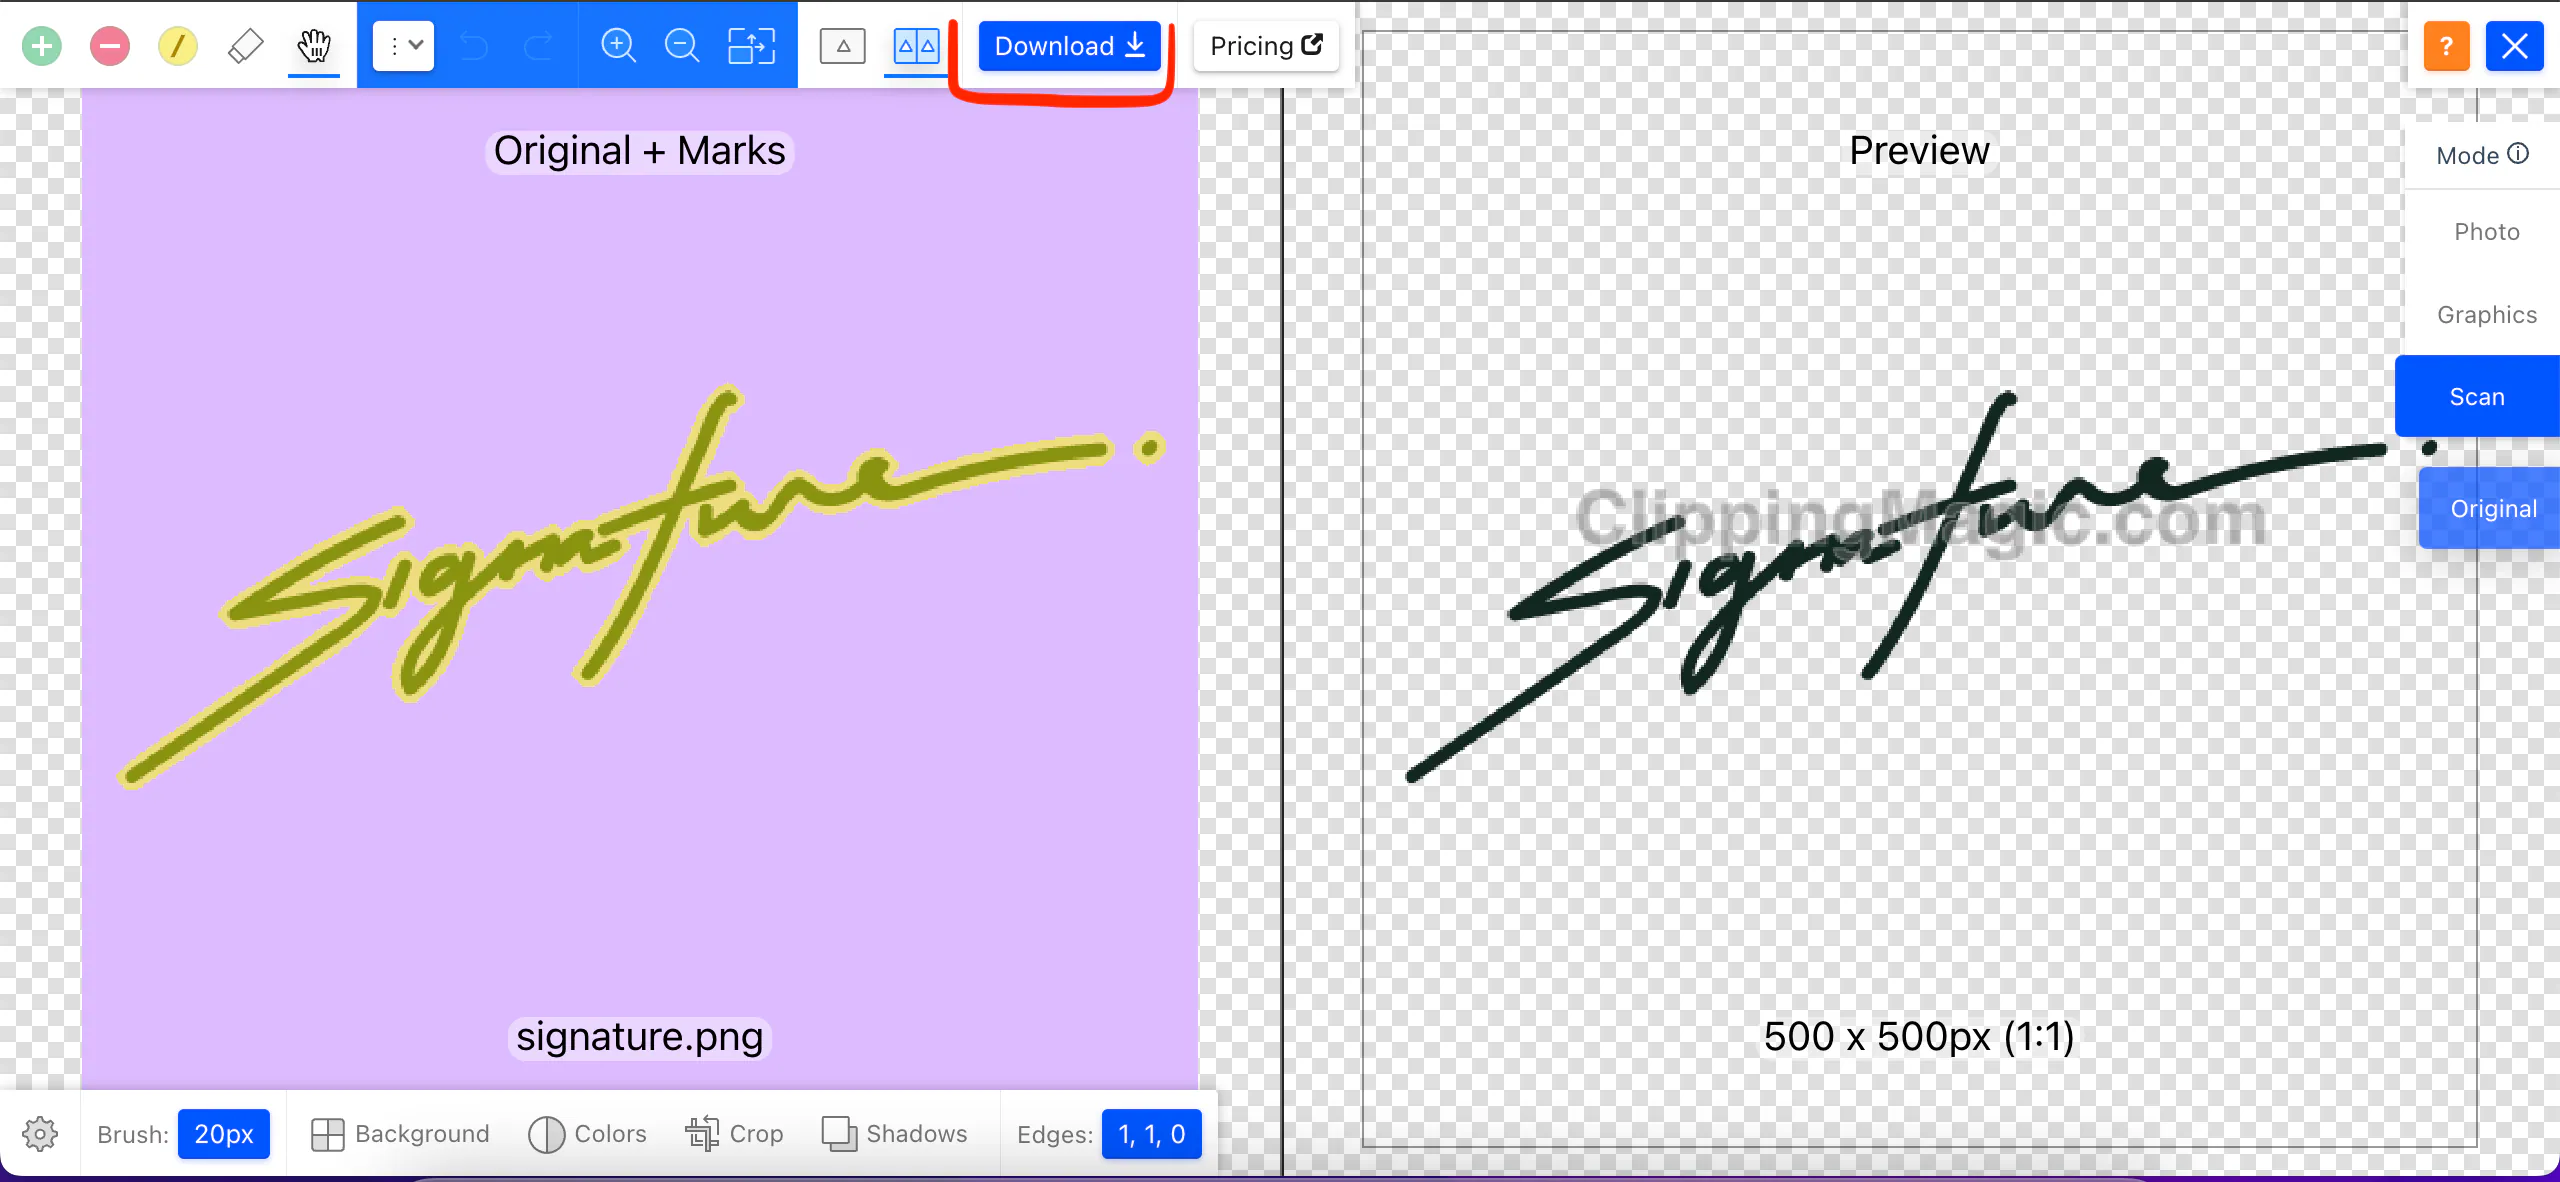Click the add new item plus icon
Image resolution: width=2560 pixels, height=1182 pixels.
tap(42, 44)
